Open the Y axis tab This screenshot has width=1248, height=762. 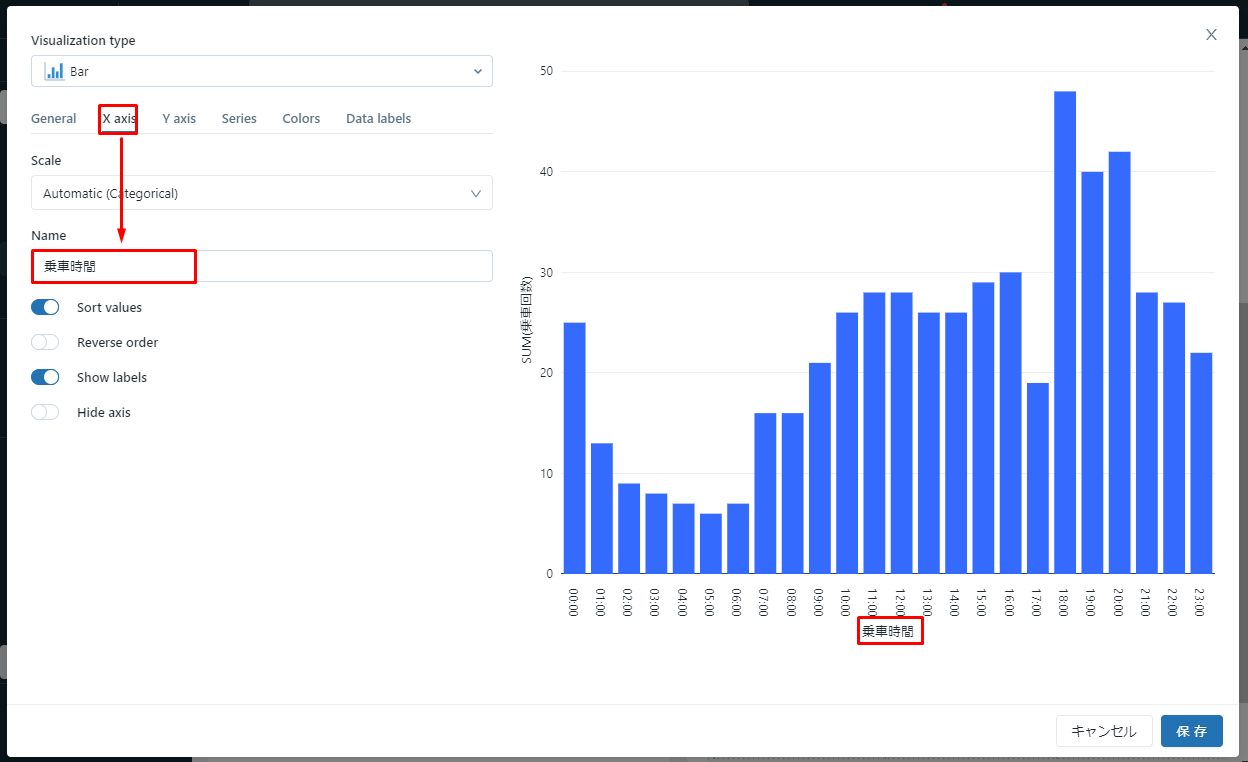coord(179,119)
